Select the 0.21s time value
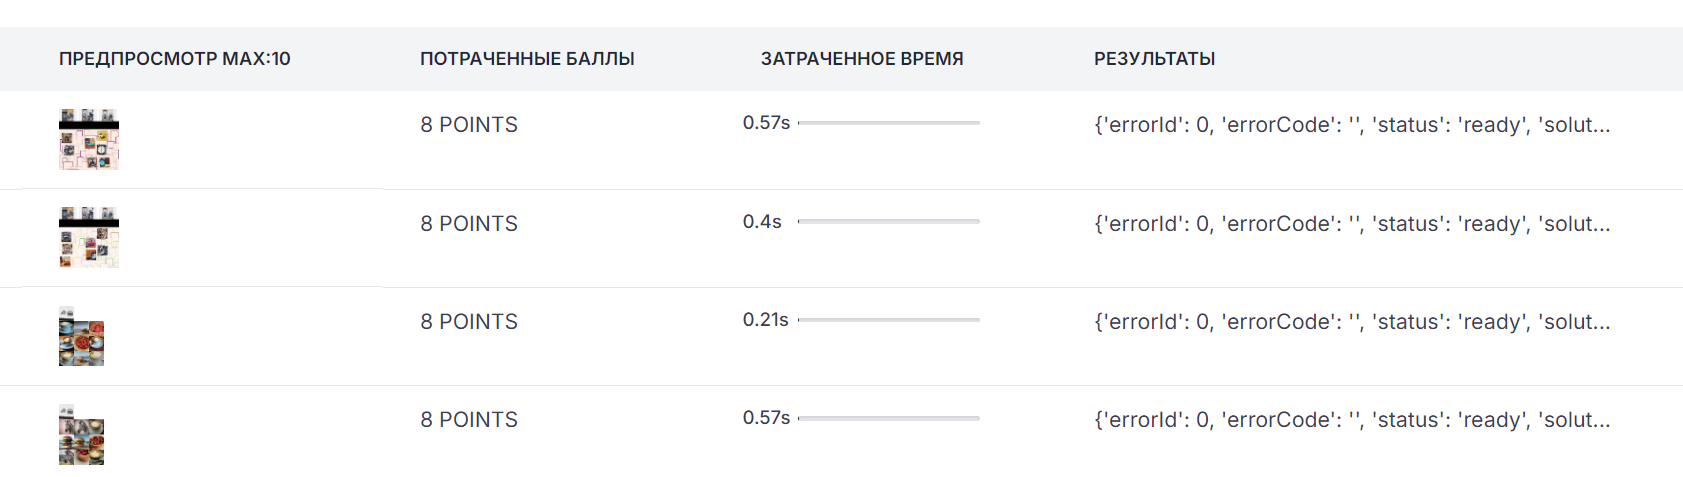Viewport: 1683px width, 477px height. [765, 320]
